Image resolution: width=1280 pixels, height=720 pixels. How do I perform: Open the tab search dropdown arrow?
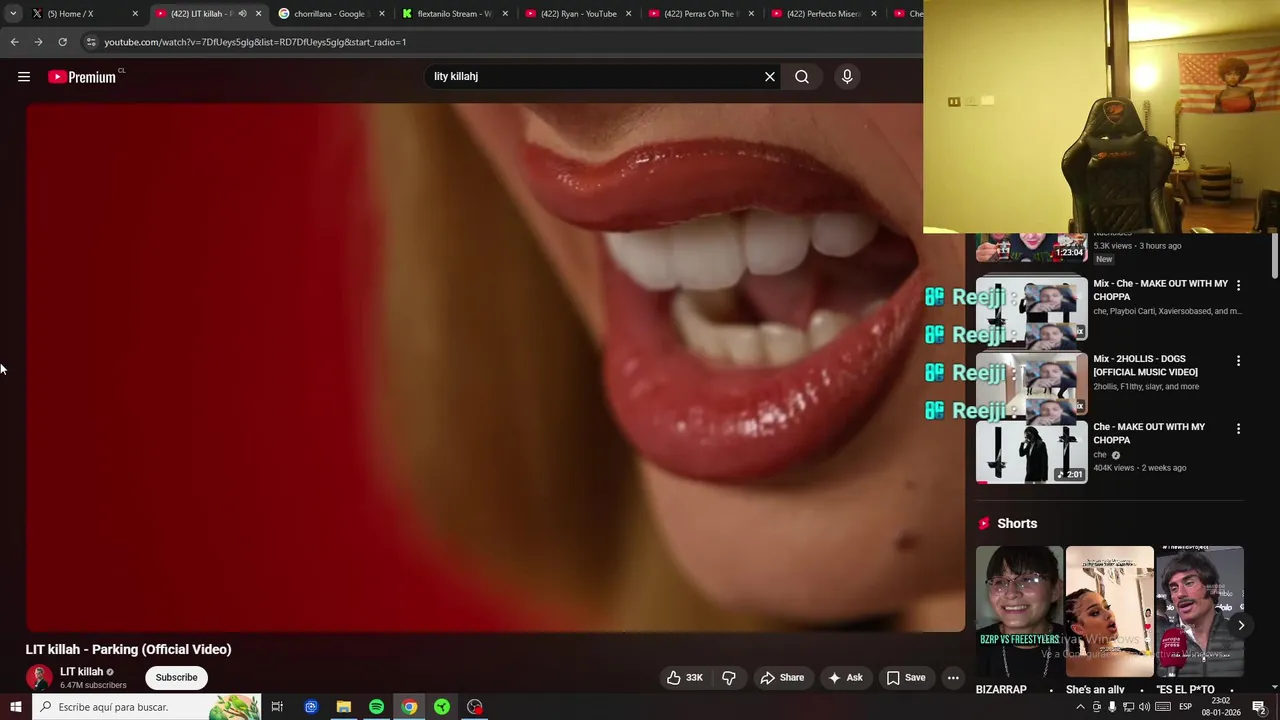pos(13,14)
